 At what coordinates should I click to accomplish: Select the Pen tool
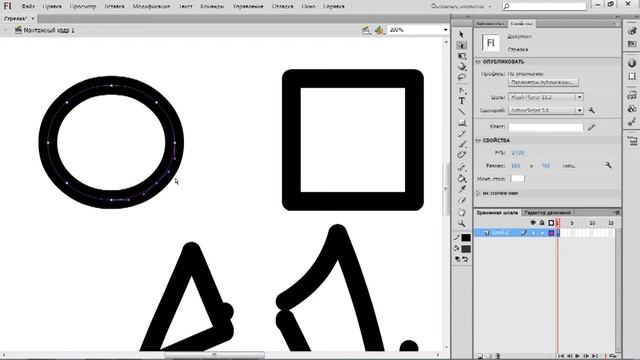pos(461,90)
